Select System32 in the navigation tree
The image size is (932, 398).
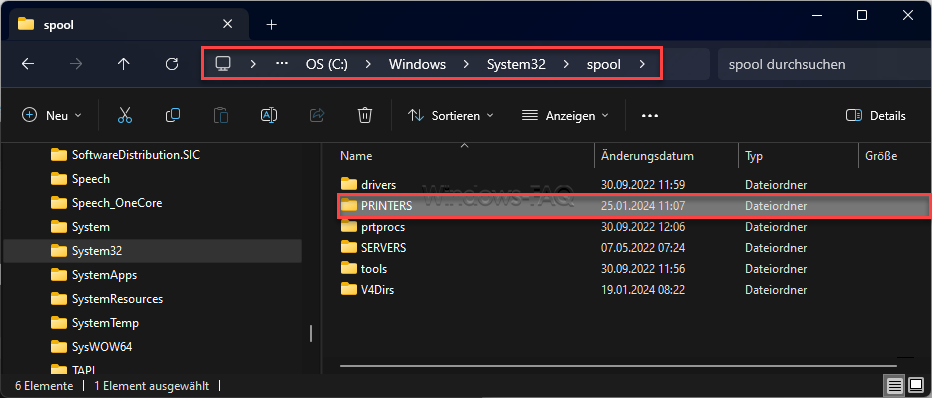coord(152,251)
